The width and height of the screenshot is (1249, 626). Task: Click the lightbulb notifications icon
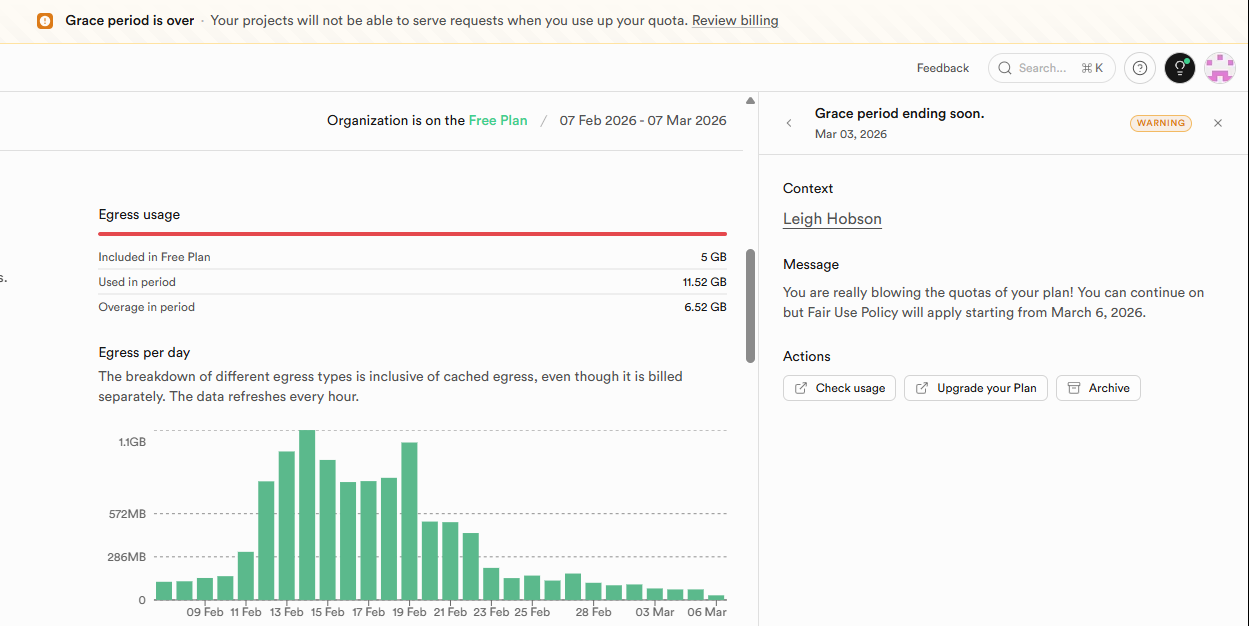1180,68
